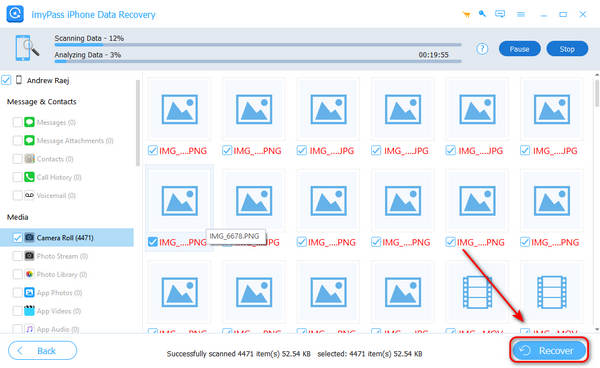600x368 pixels.
Task: Click the Recover button
Action: pos(549,350)
